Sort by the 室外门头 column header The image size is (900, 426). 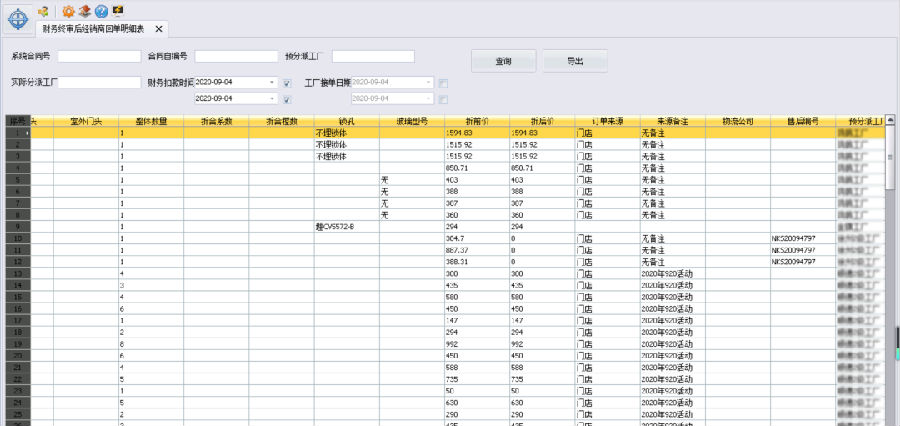point(86,121)
